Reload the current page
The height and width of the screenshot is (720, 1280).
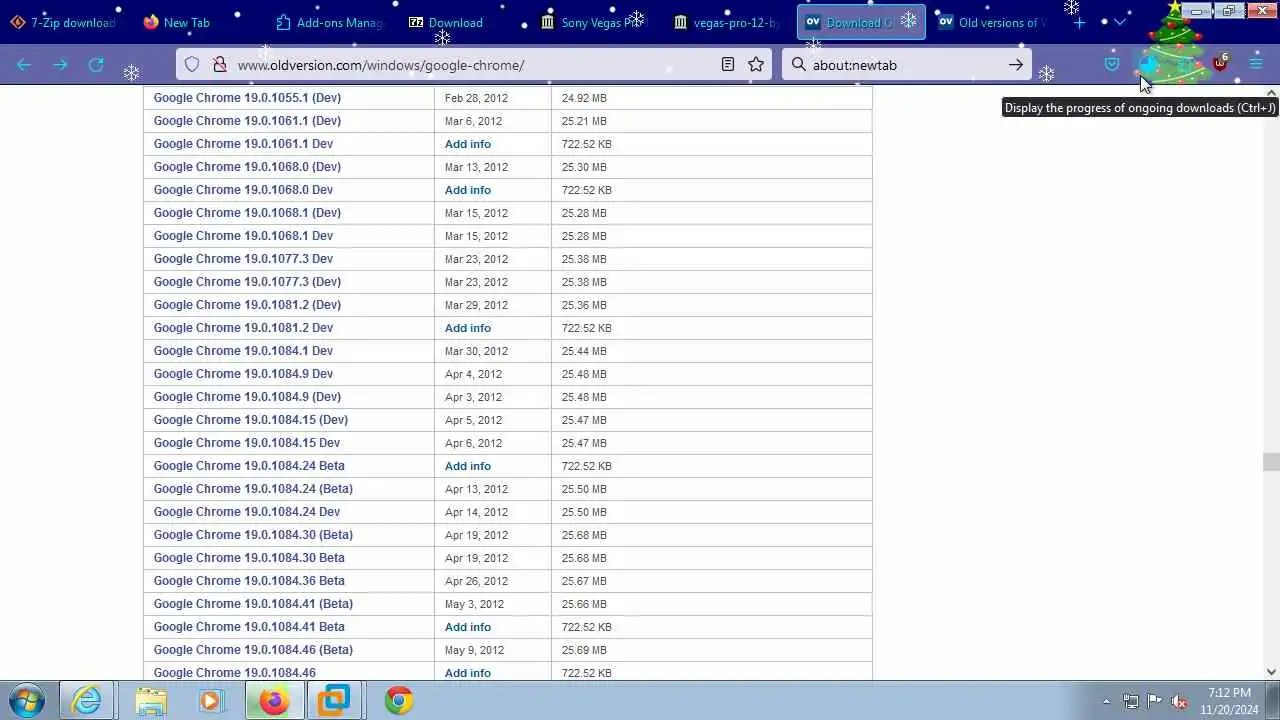(96, 65)
